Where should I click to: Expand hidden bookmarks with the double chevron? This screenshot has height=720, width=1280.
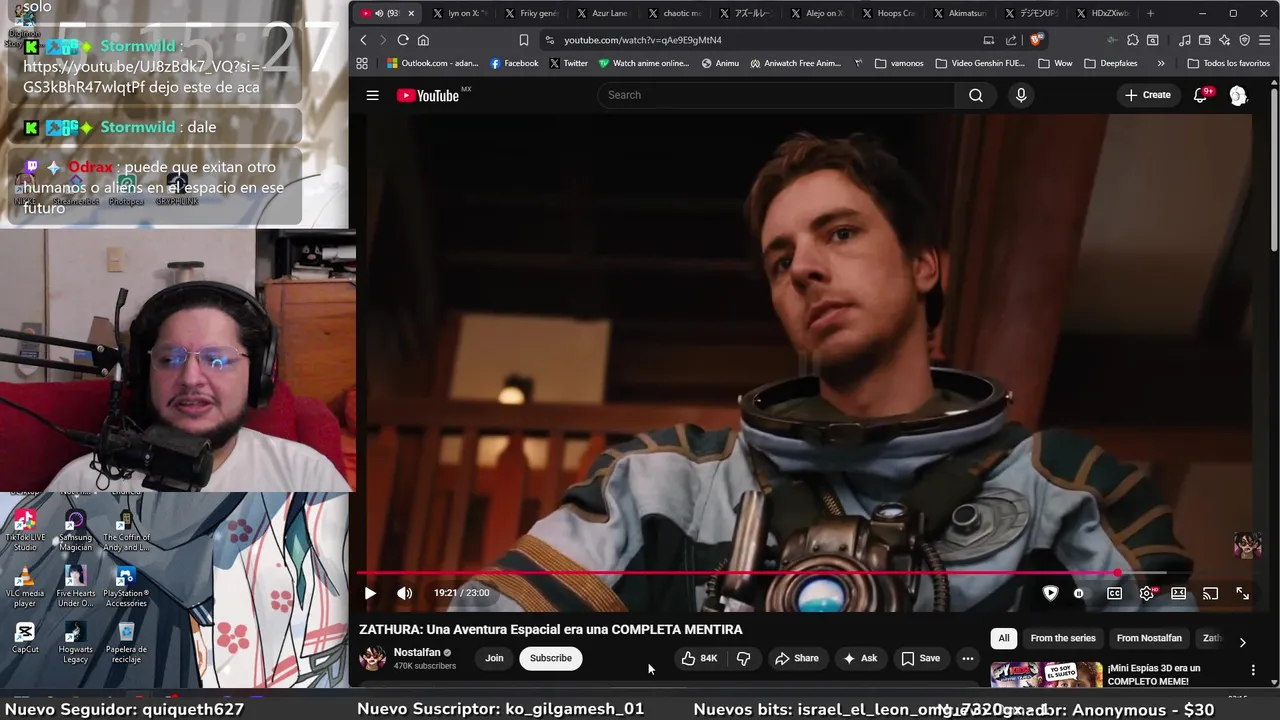(1161, 63)
